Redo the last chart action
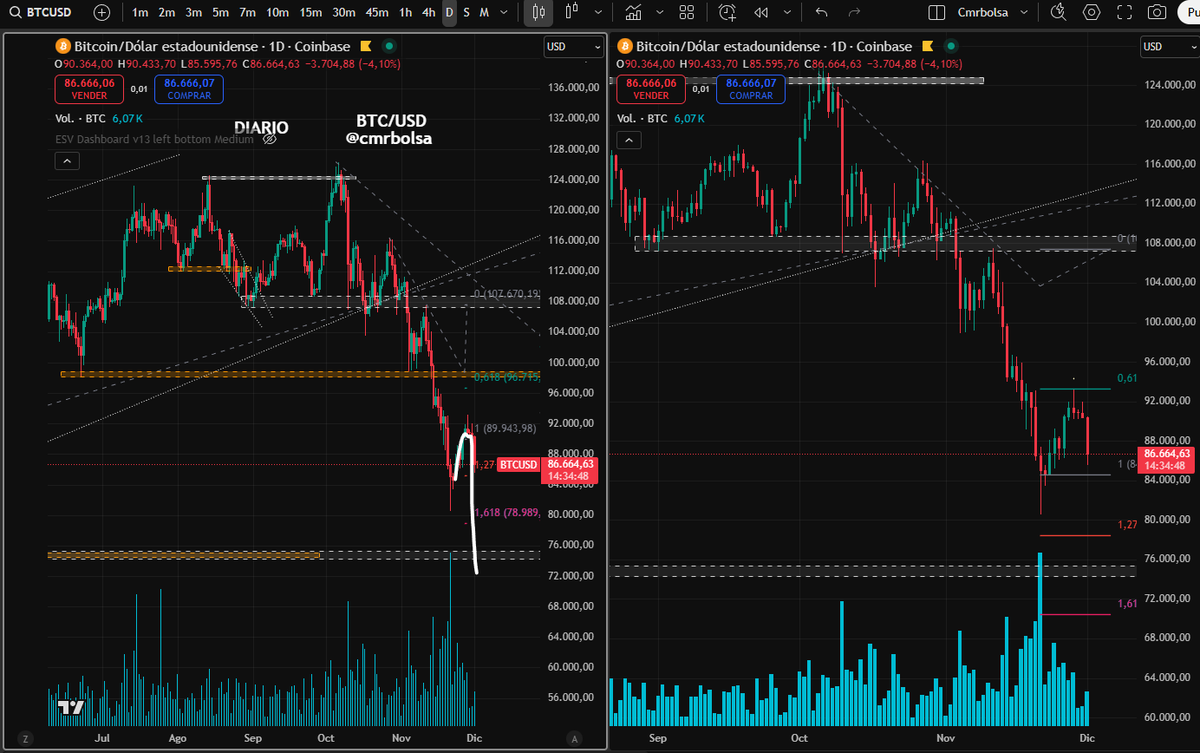The image size is (1200, 753). [854, 12]
